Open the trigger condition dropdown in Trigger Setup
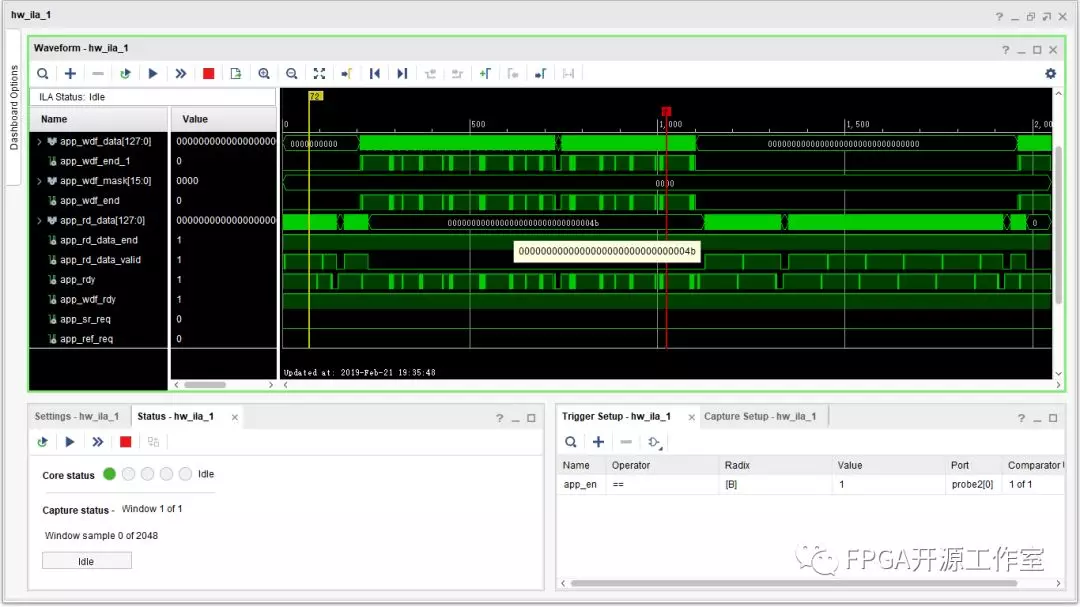The height and width of the screenshot is (607, 1080). [656, 442]
